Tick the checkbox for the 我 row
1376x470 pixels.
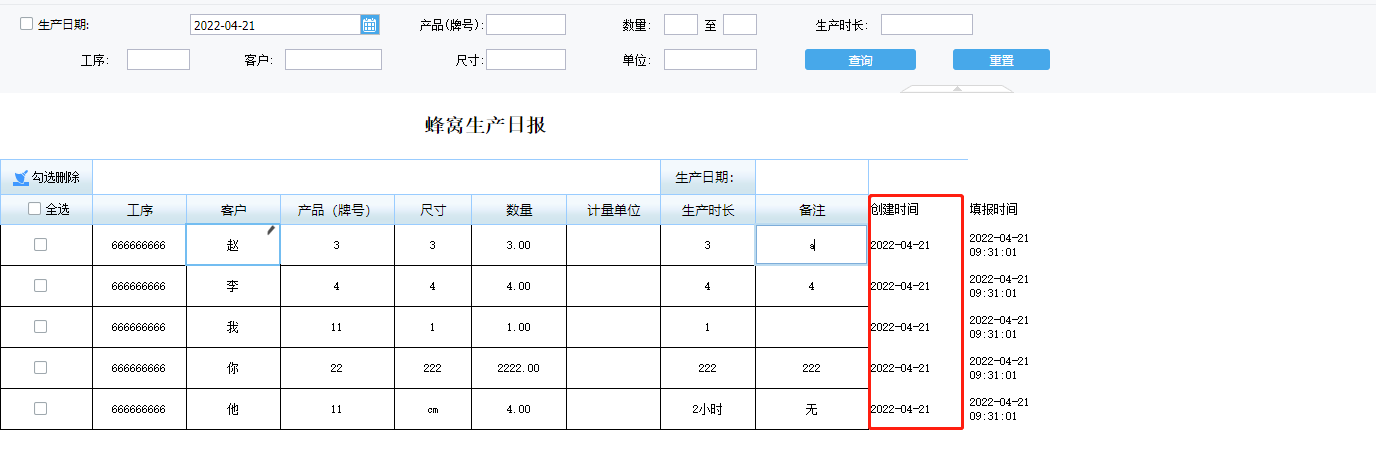coord(41,326)
